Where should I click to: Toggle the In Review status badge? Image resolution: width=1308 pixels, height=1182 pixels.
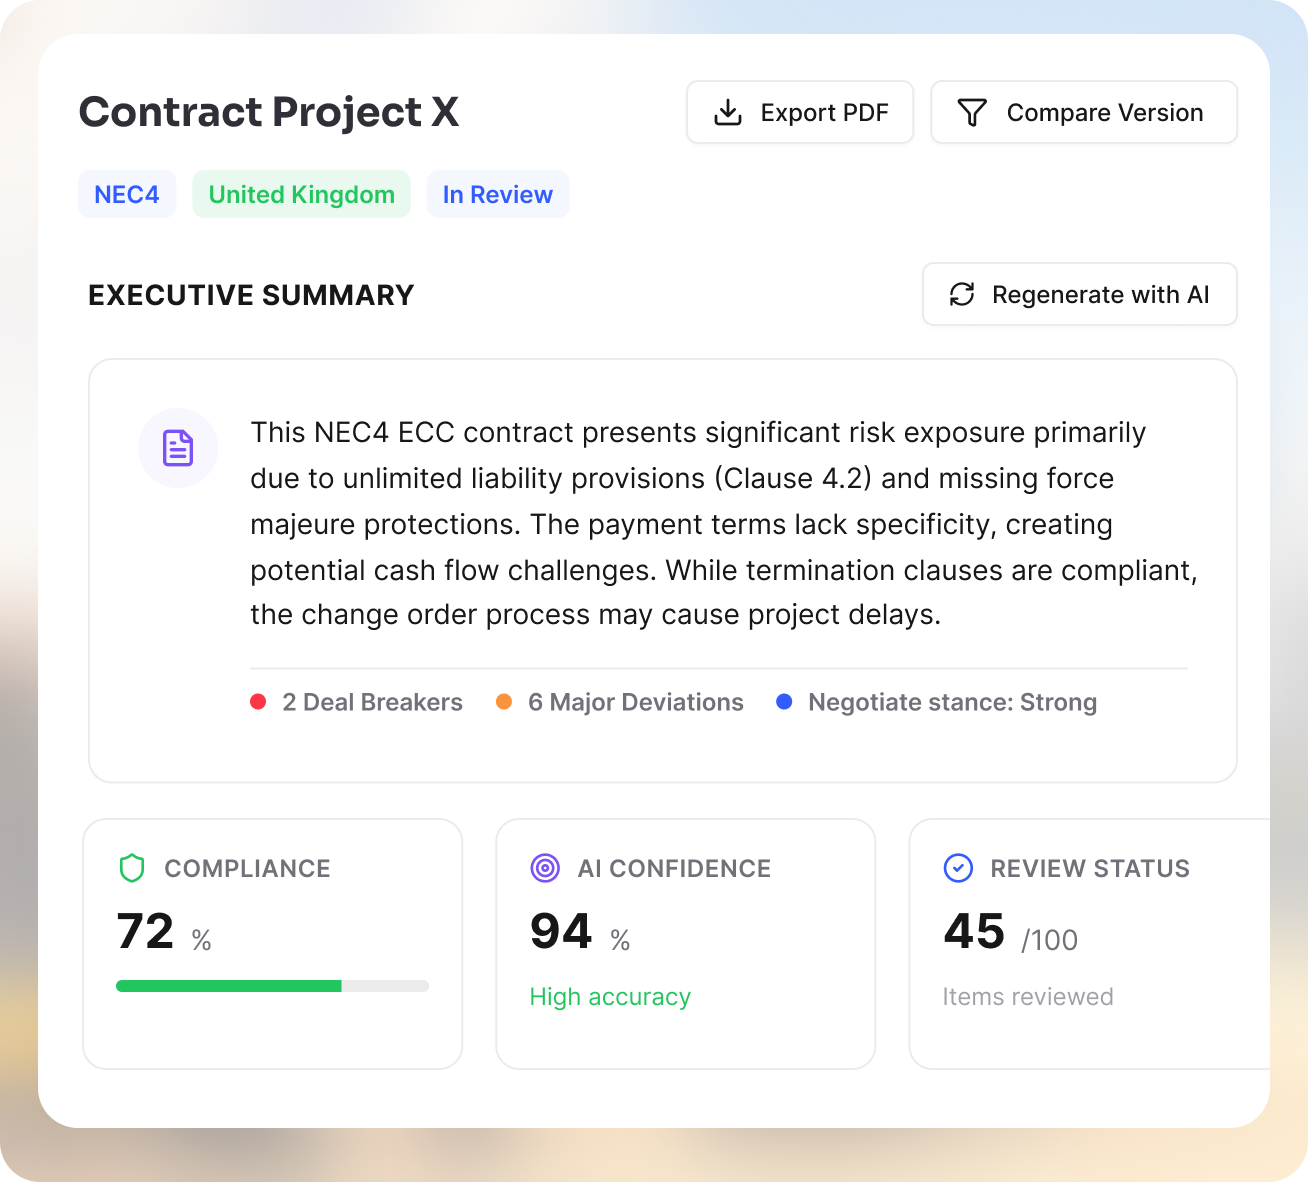coord(498,194)
